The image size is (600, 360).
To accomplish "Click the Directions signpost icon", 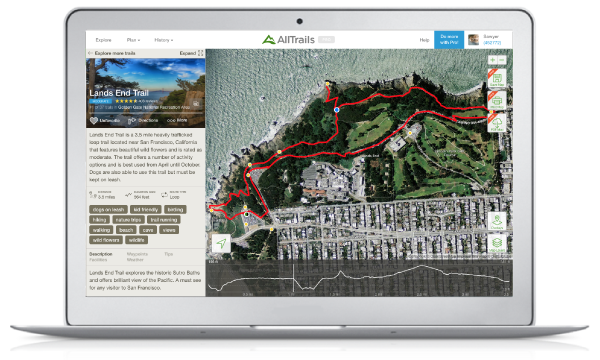I will point(132,121).
